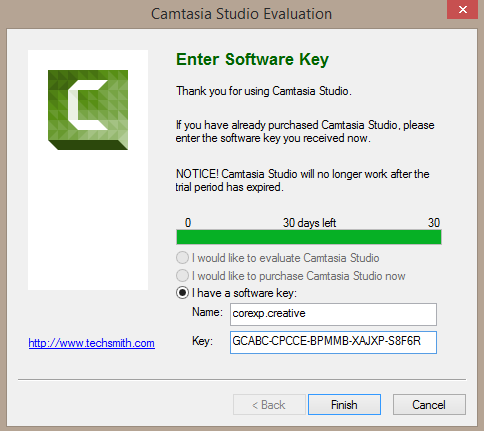Close the Camtasia Studio Evaluation dialog
The height and width of the screenshot is (431, 484).
462,10
